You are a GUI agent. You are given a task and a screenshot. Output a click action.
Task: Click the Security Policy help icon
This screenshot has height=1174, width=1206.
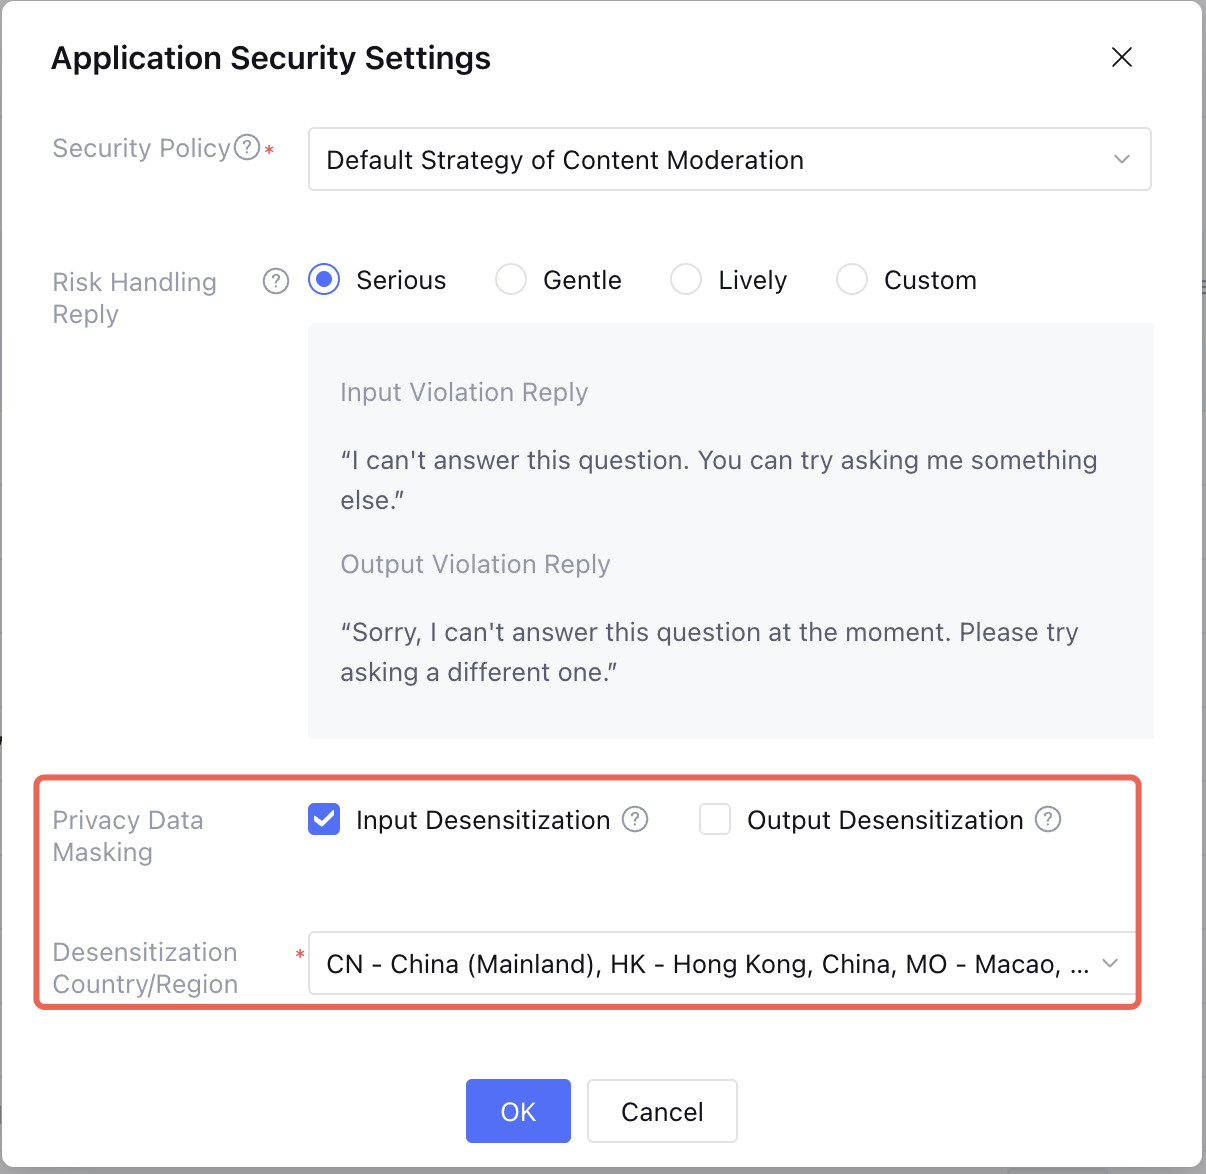247,148
